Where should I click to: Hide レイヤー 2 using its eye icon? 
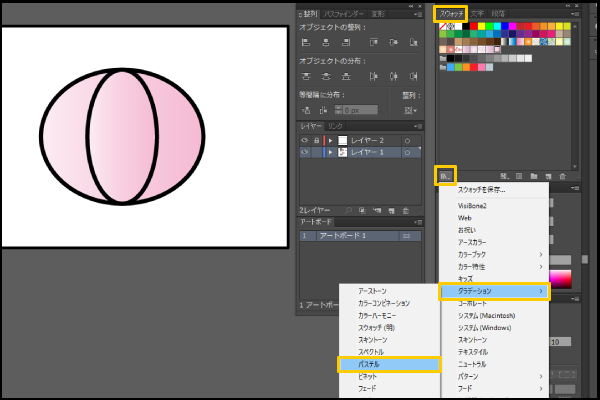coord(305,140)
